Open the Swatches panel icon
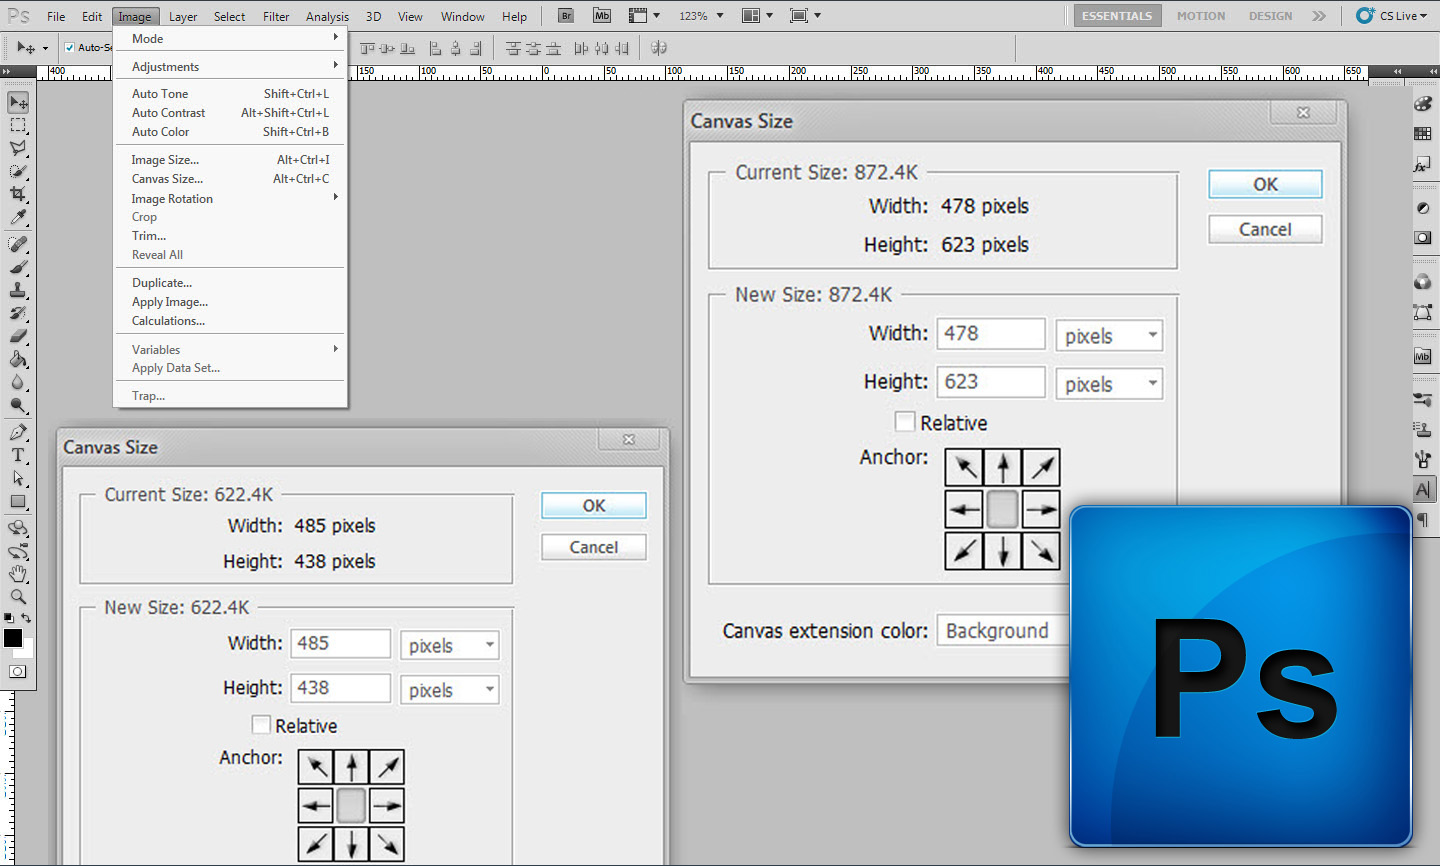The image size is (1440, 866). [x=1423, y=134]
